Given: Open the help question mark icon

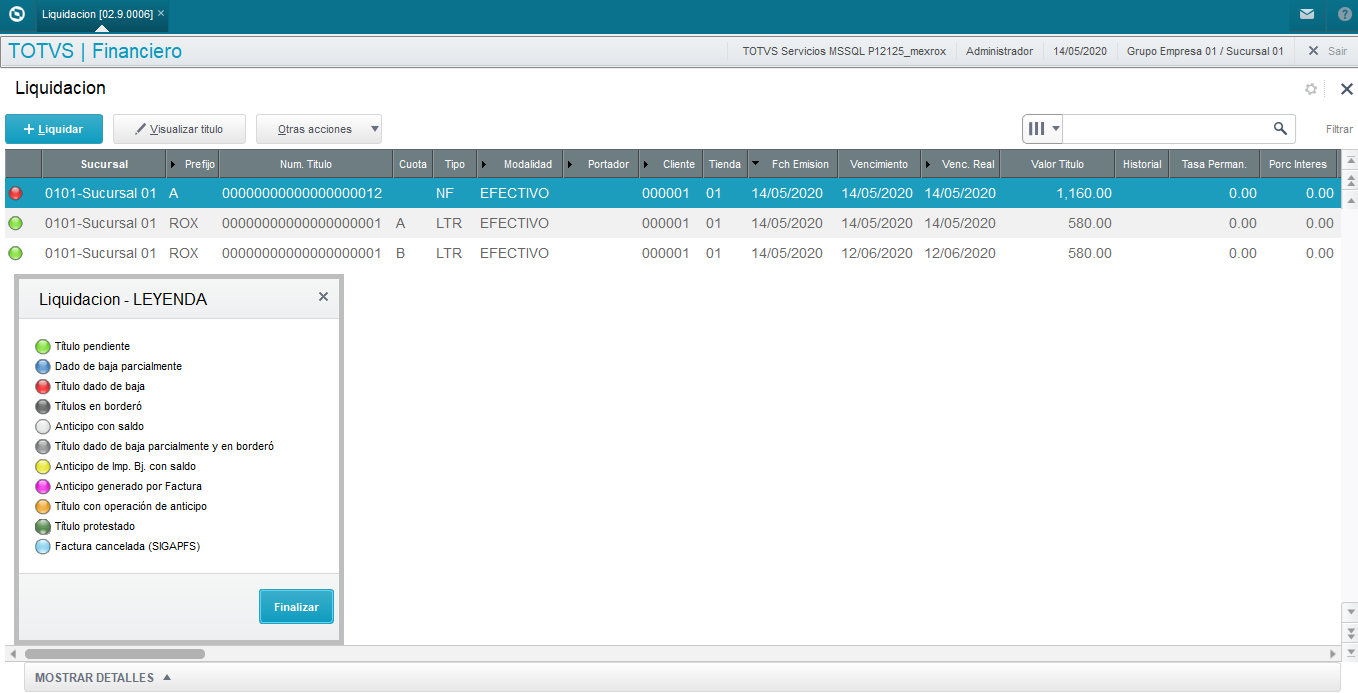Looking at the screenshot, I should click(1344, 15).
